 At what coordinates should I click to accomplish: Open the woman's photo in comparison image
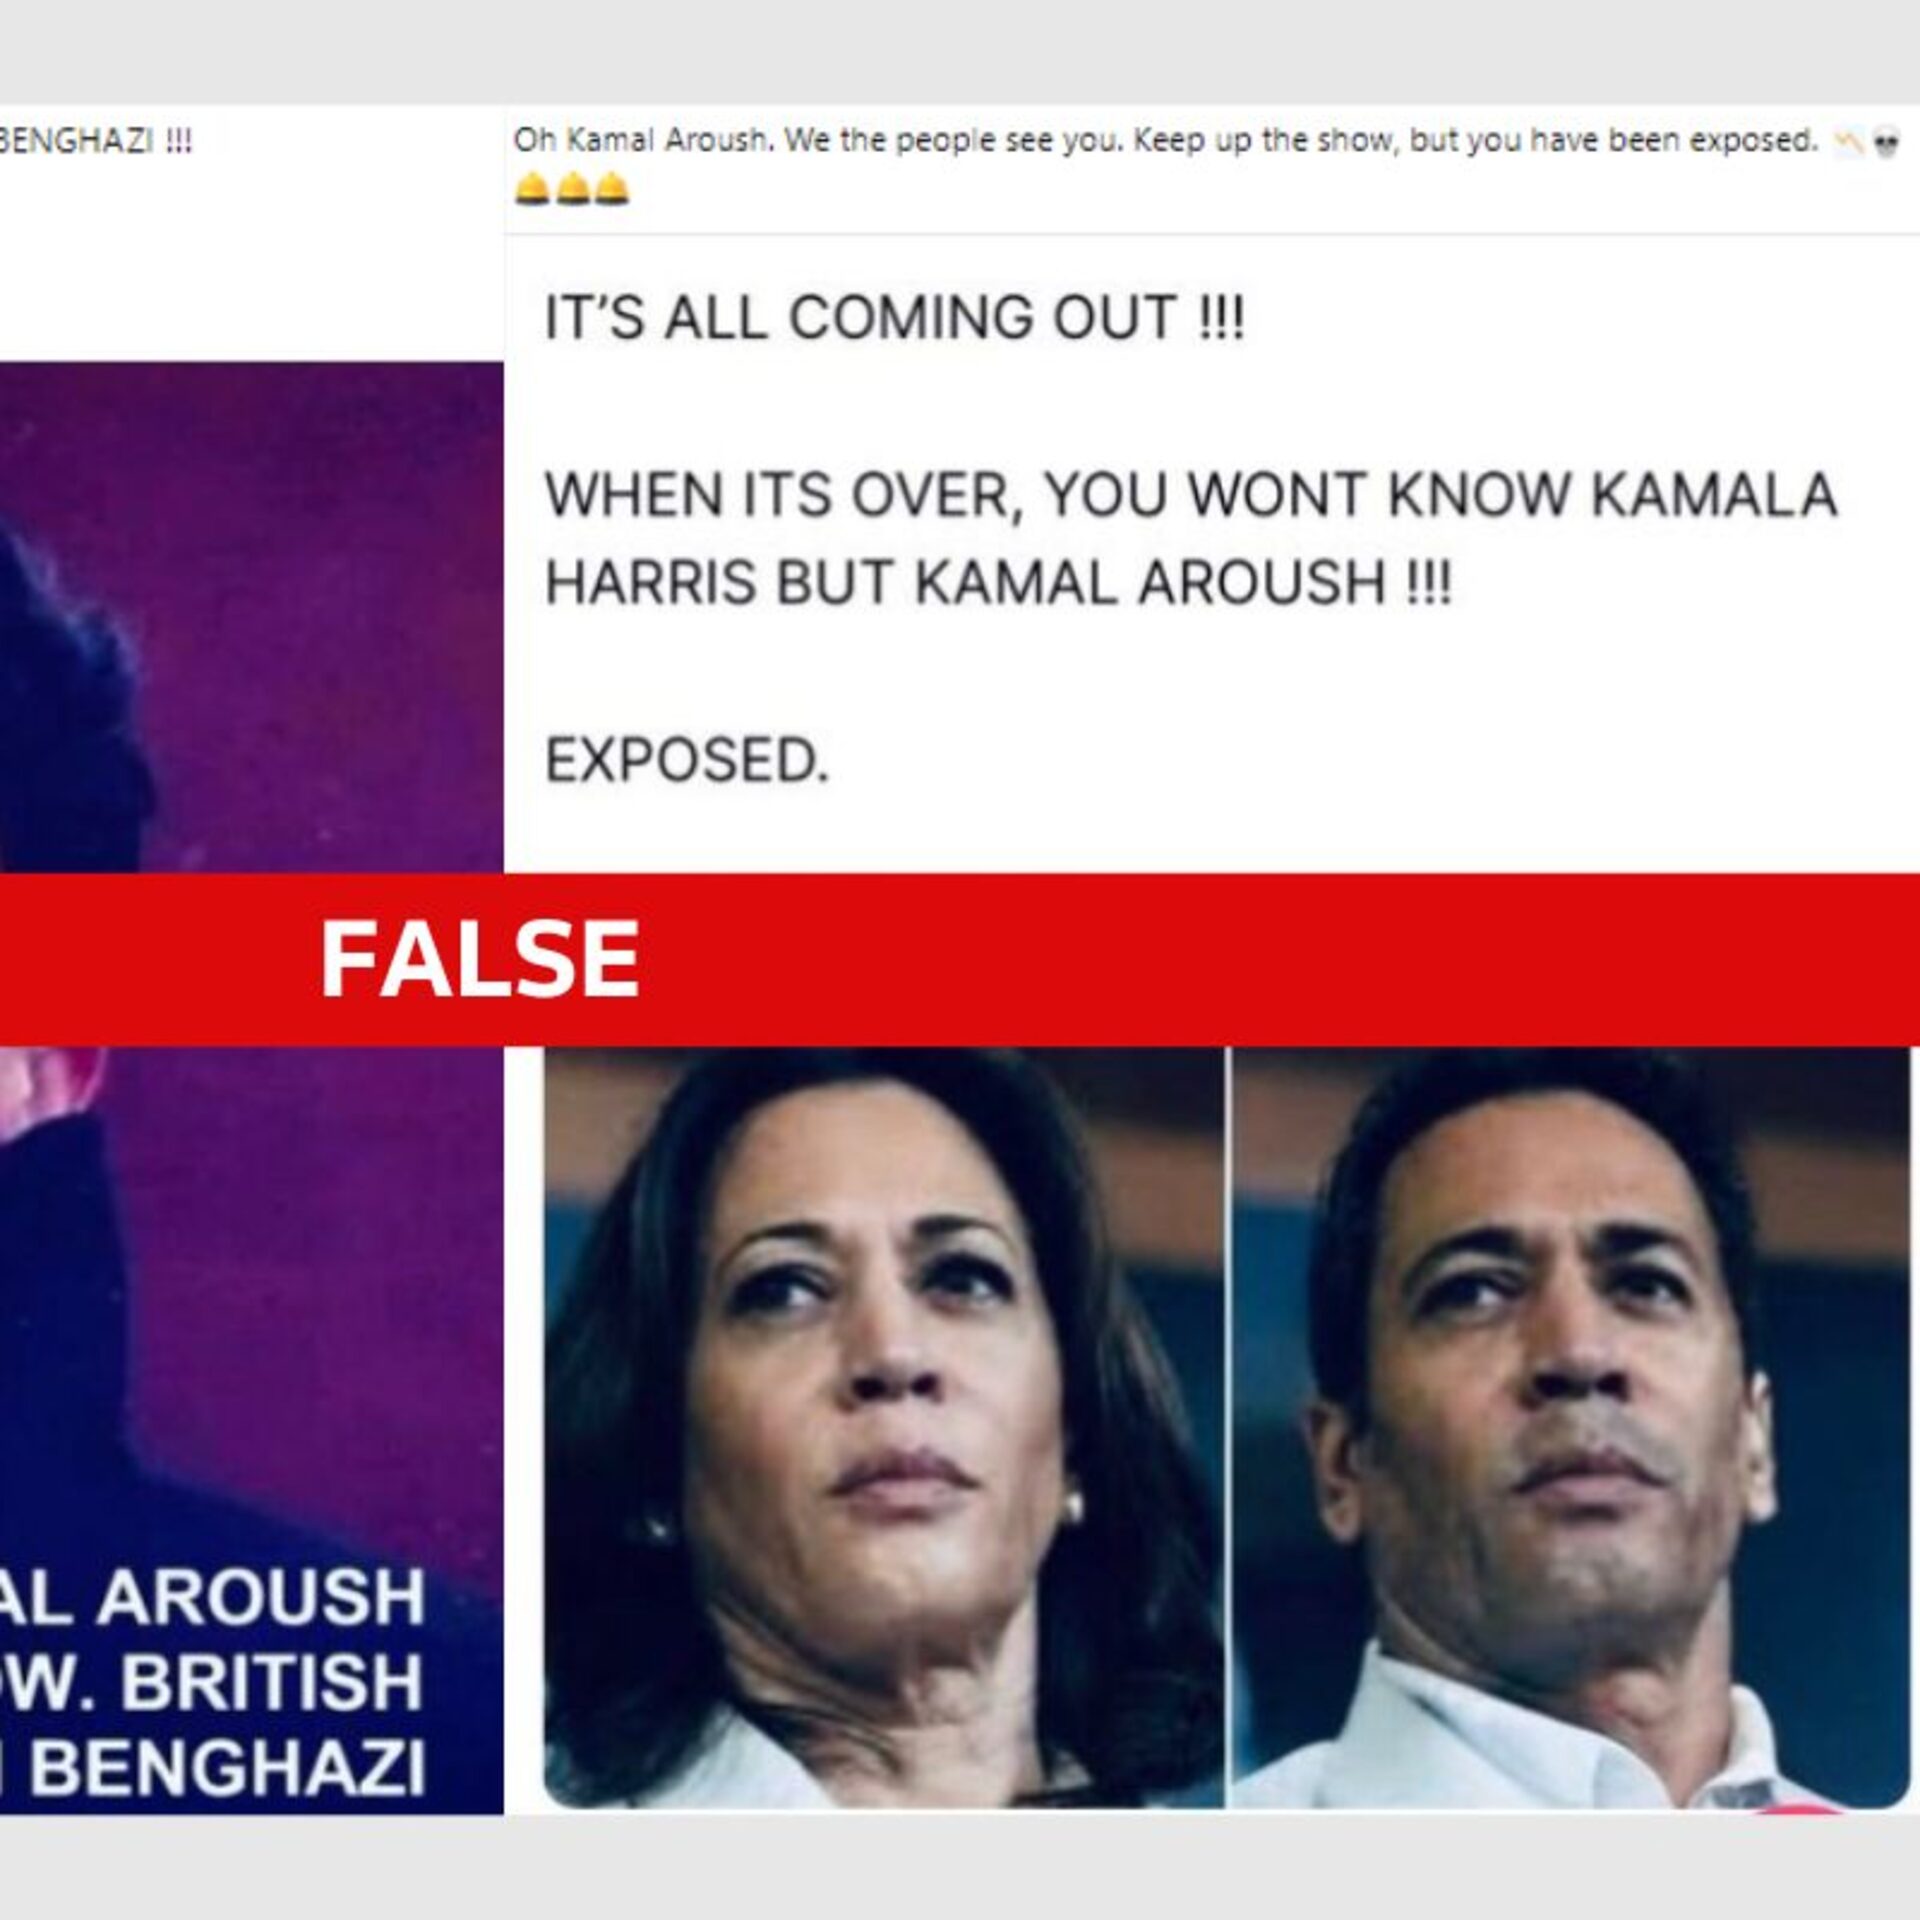(884, 1428)
